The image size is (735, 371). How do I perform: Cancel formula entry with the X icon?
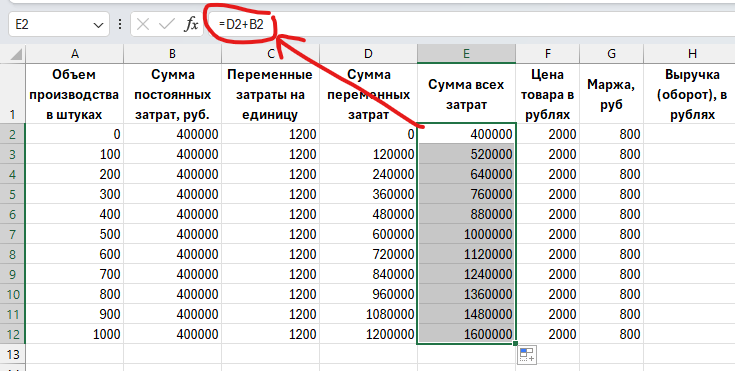pos(143,24)
